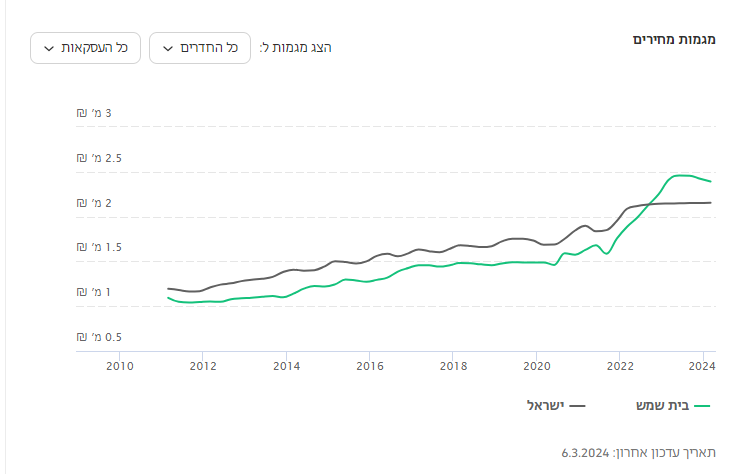Click the last-updated date 6.3.2024 text
740x474 pixels.
589,452
